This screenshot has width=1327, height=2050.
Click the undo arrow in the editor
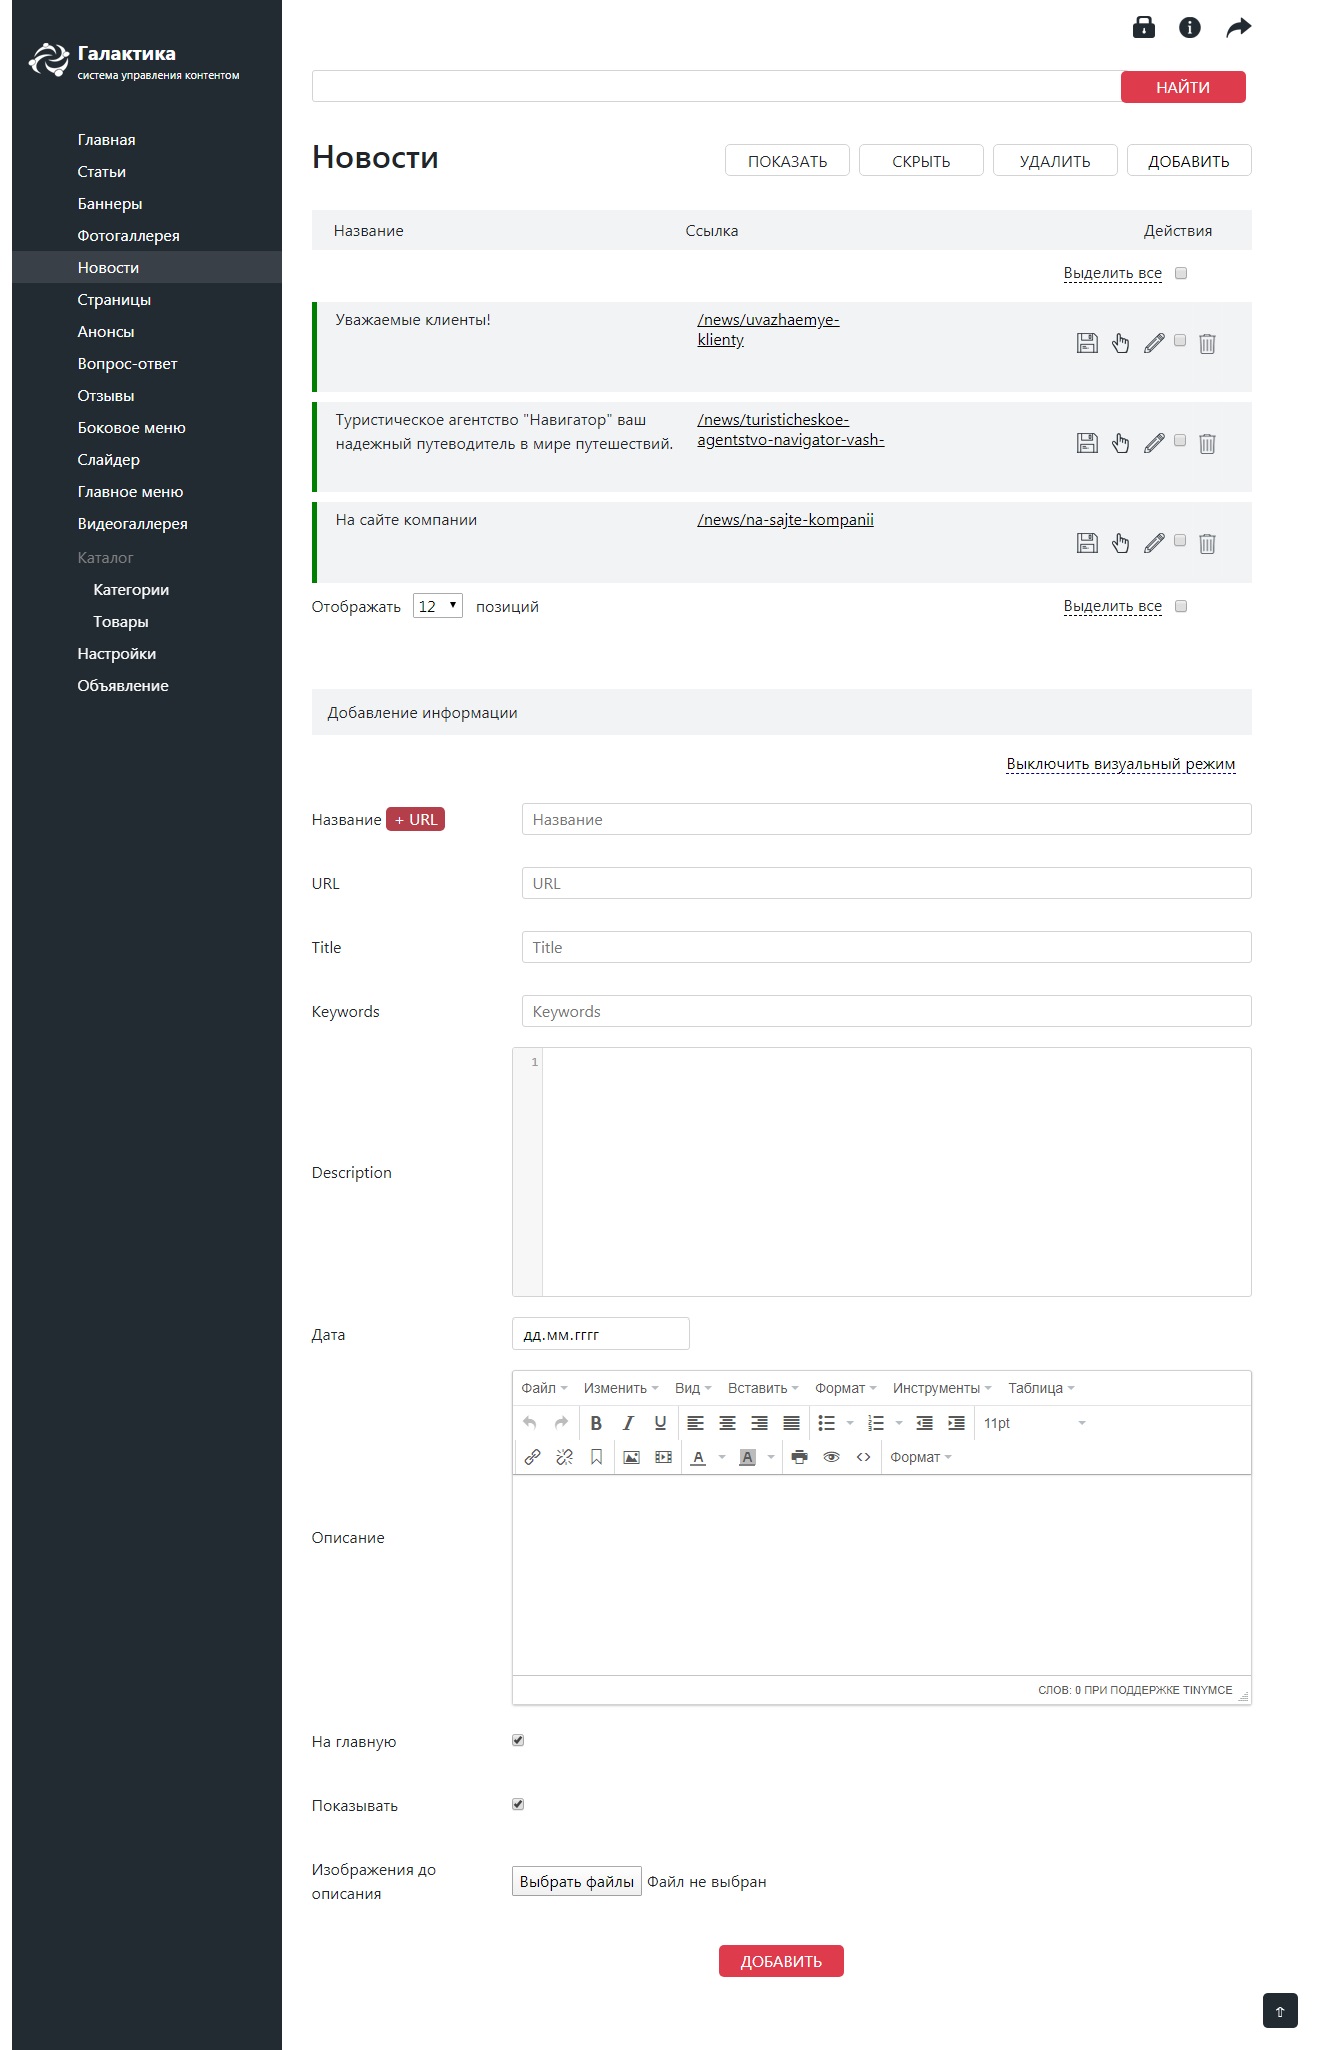pyautogui.click(x=530, y=1423)
